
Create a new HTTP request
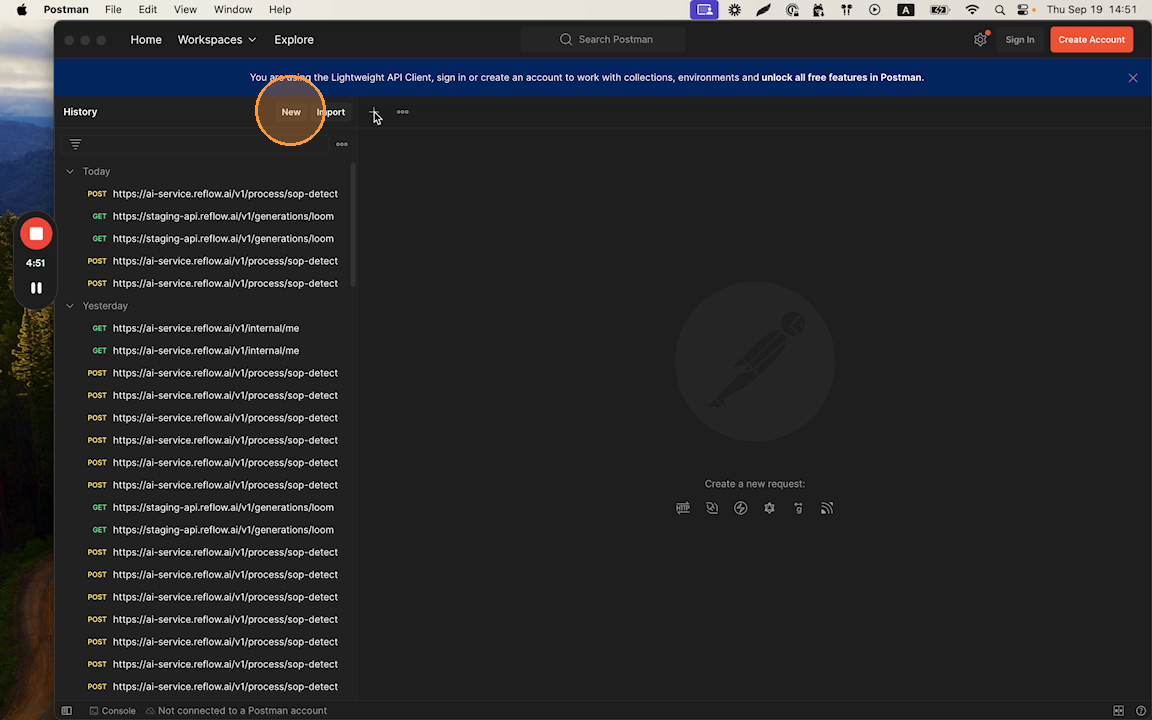click(683, 508)
